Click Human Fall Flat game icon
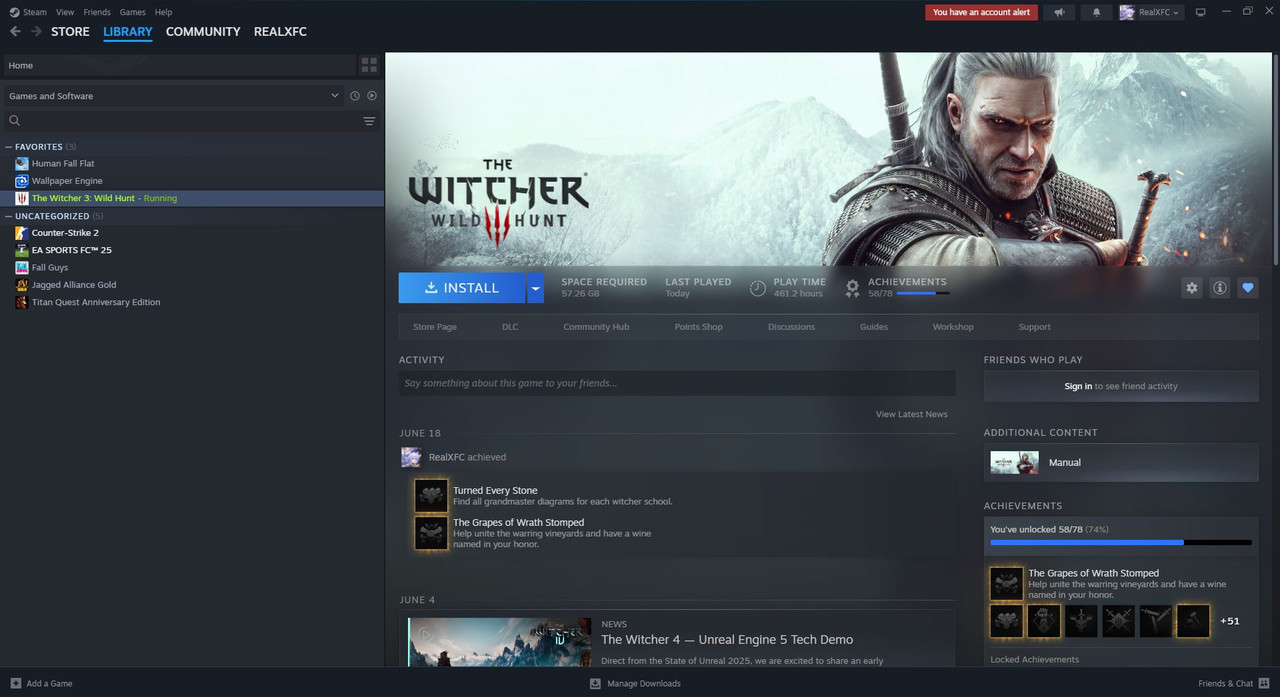 (x=22, y=164)
